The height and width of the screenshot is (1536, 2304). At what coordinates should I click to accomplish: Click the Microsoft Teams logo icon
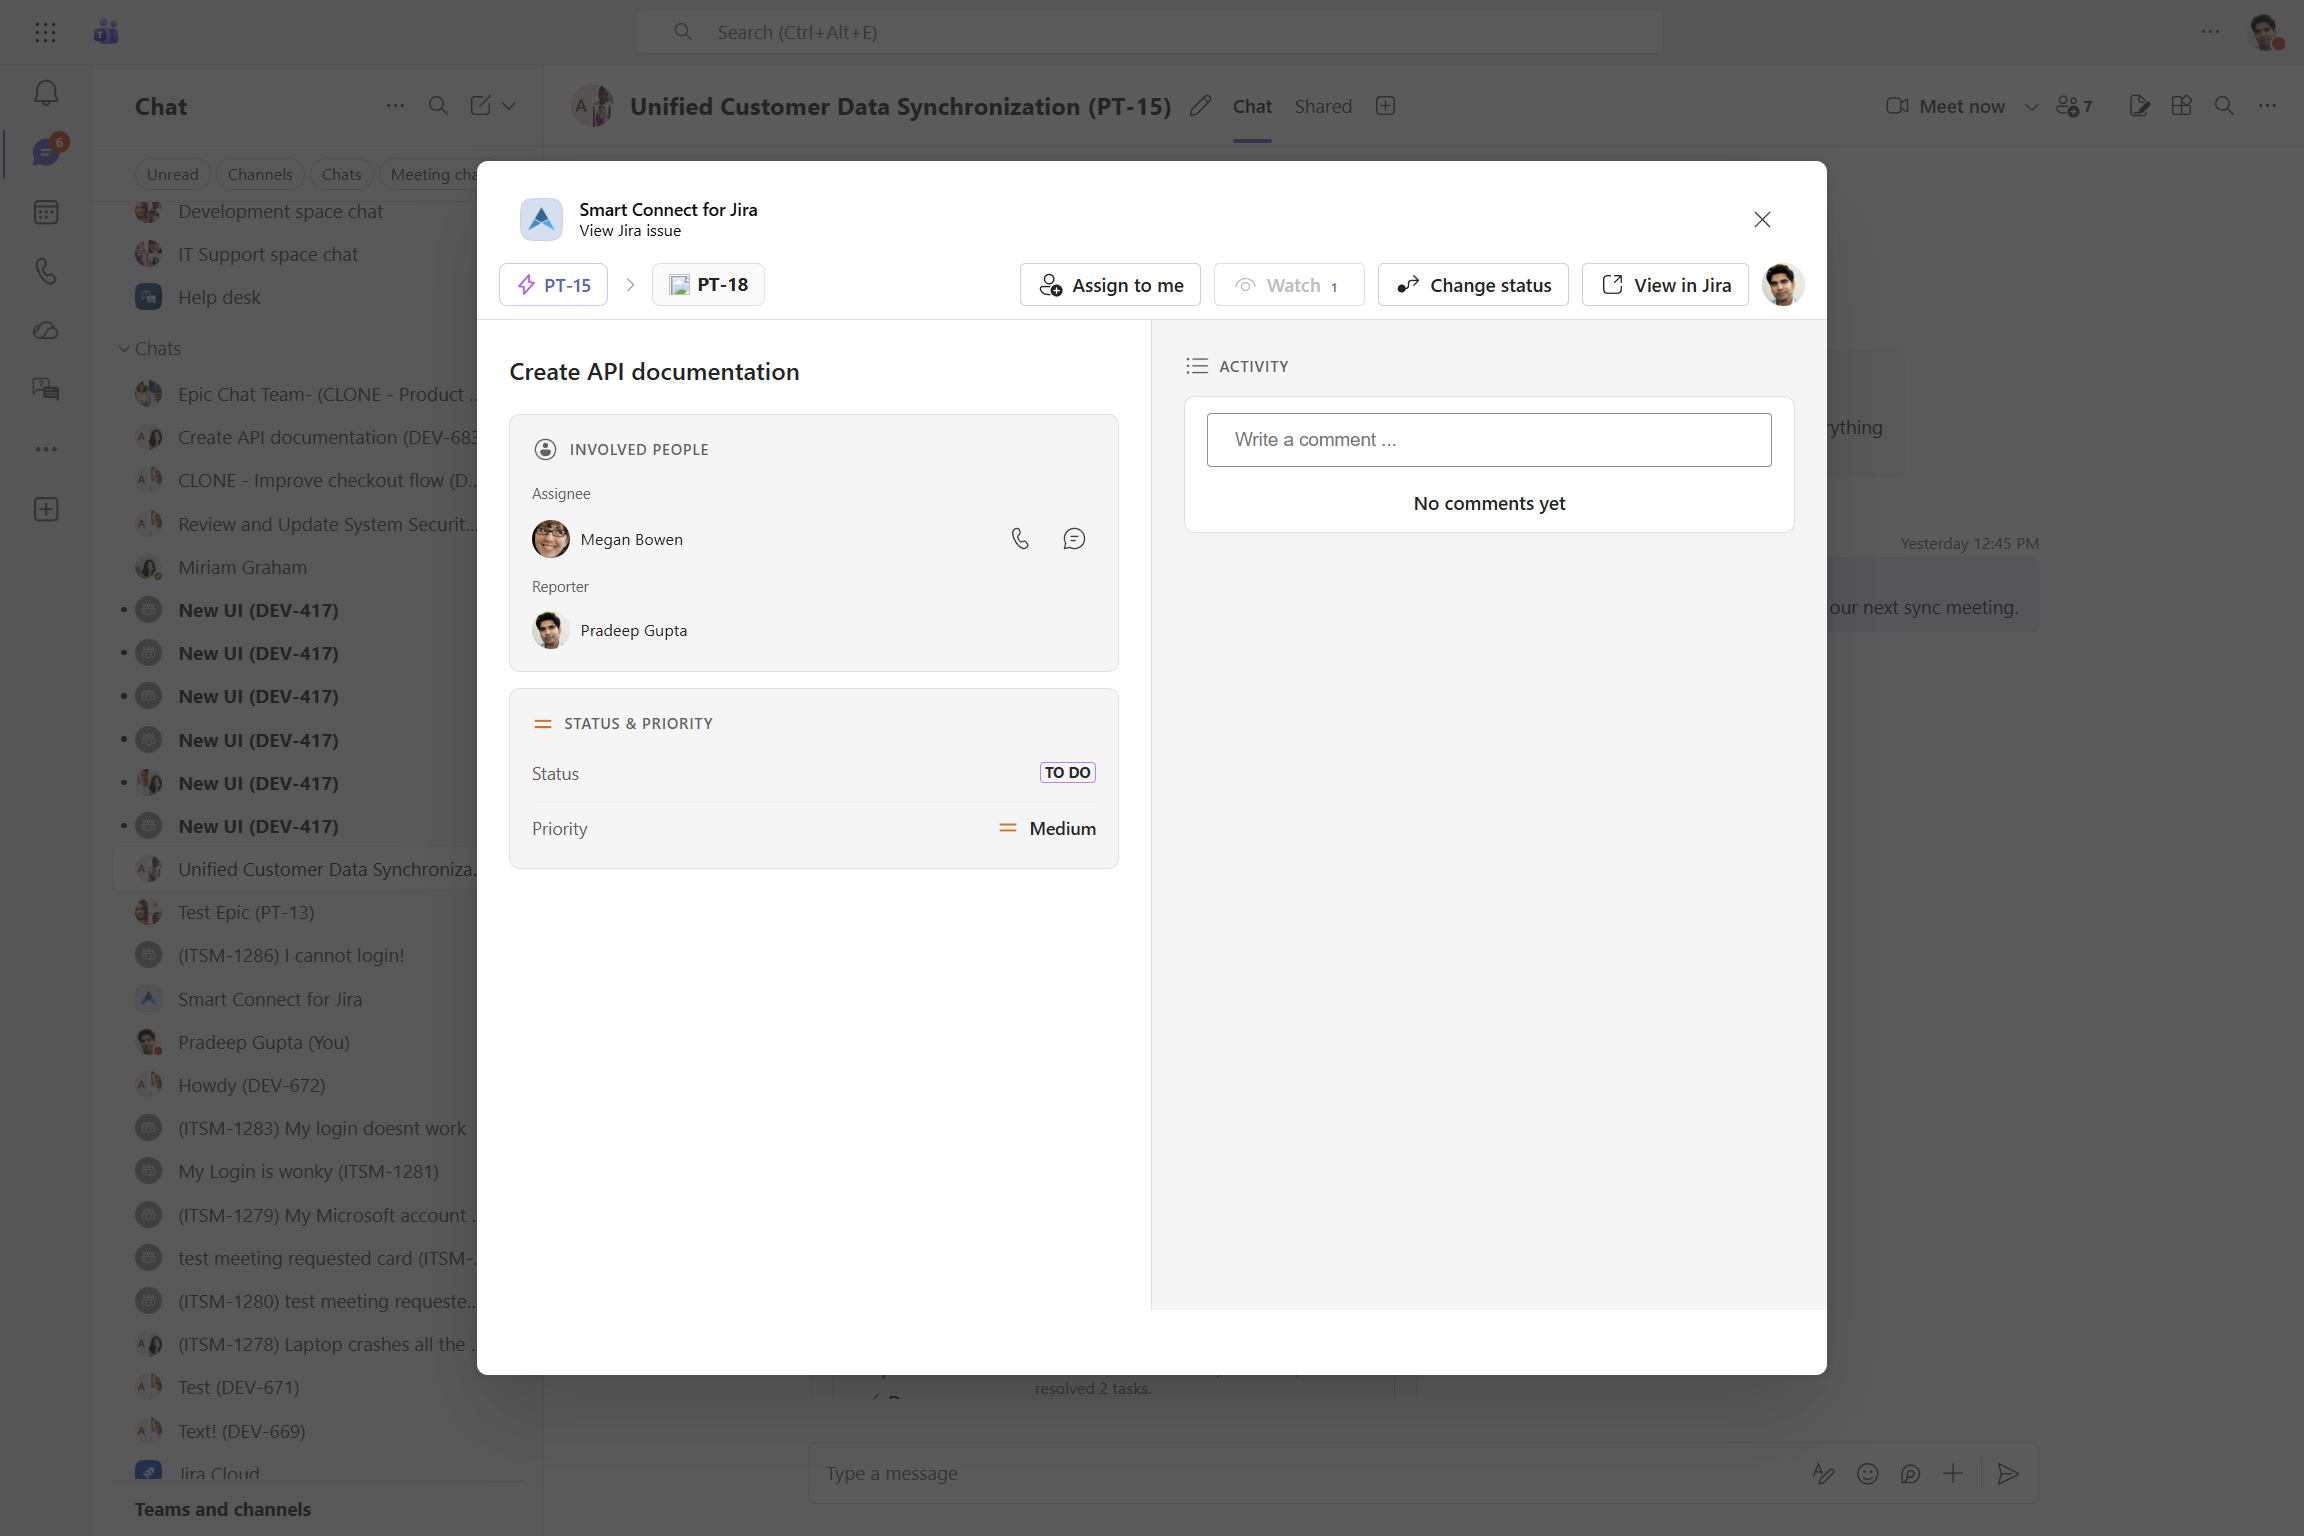point(106,32)
